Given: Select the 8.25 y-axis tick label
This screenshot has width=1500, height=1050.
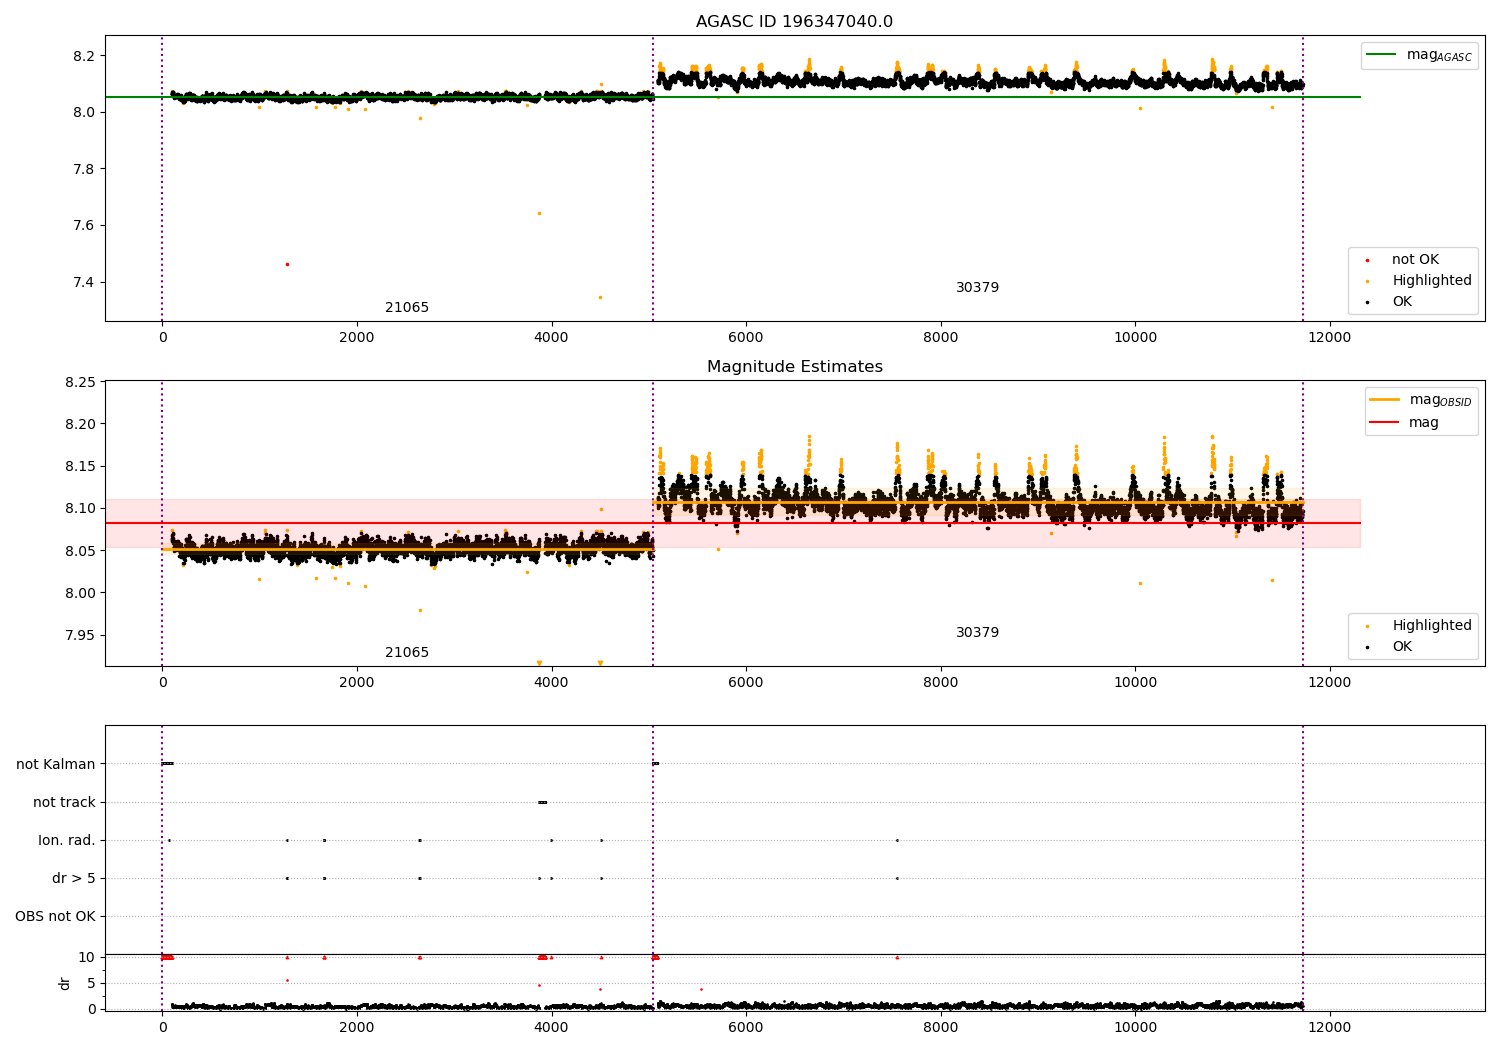Looking at the screenshot, I should pyautogui.click(x=79, y=382).
